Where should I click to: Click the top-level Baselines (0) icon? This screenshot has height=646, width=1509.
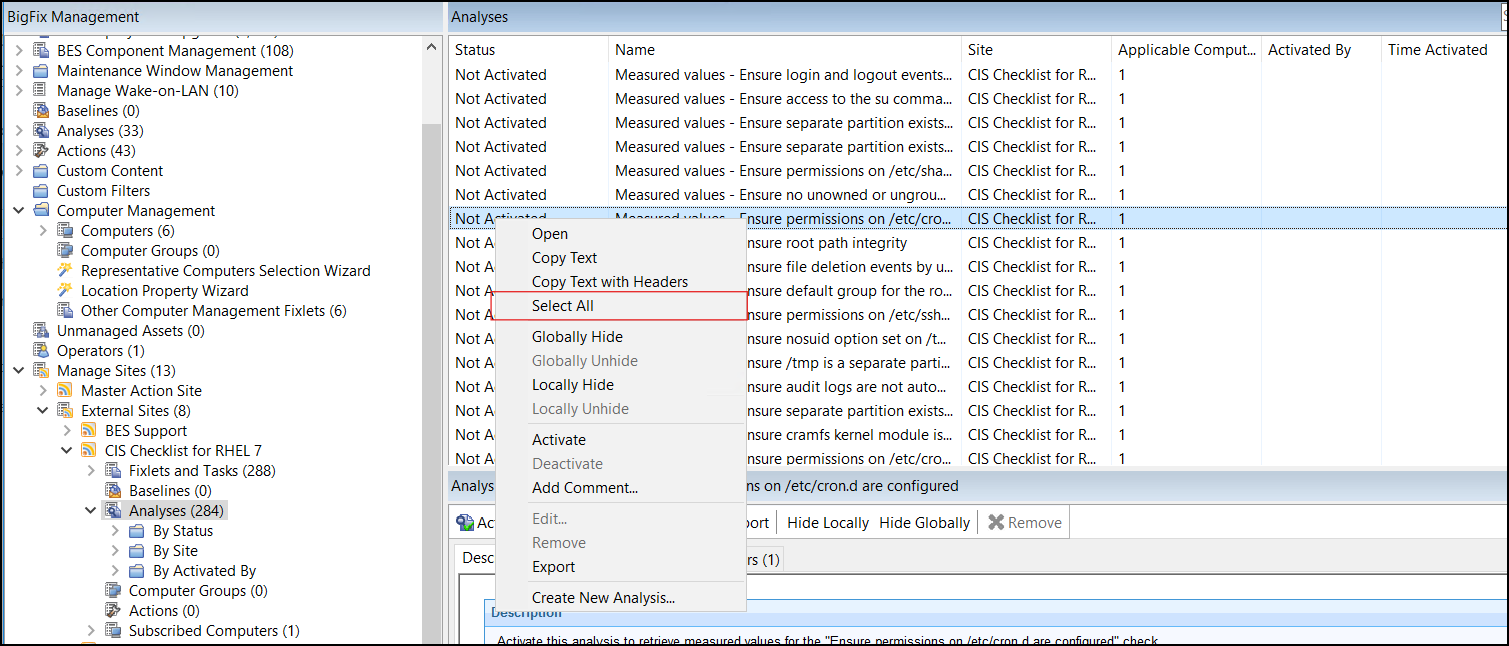click(41, 111)
